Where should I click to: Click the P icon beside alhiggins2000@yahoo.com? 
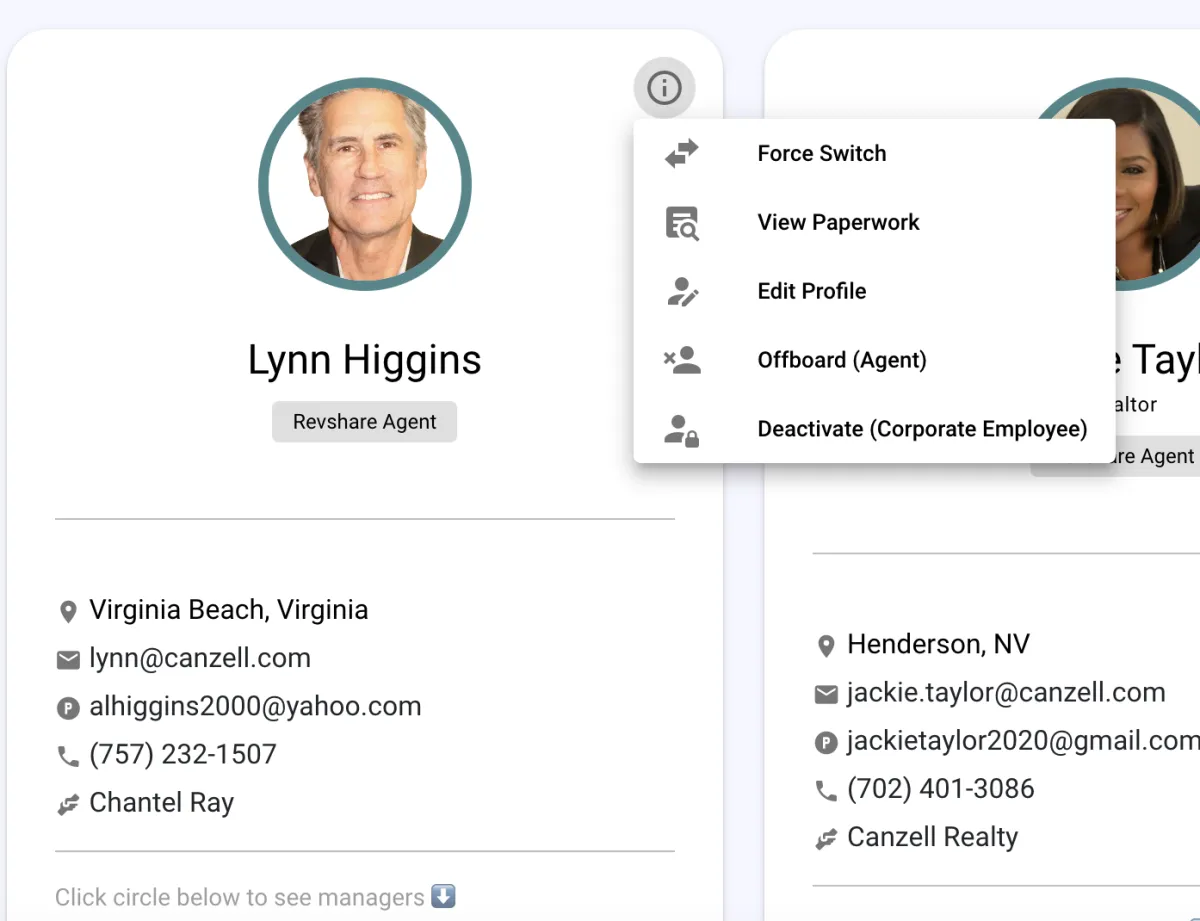pos(68,708)
